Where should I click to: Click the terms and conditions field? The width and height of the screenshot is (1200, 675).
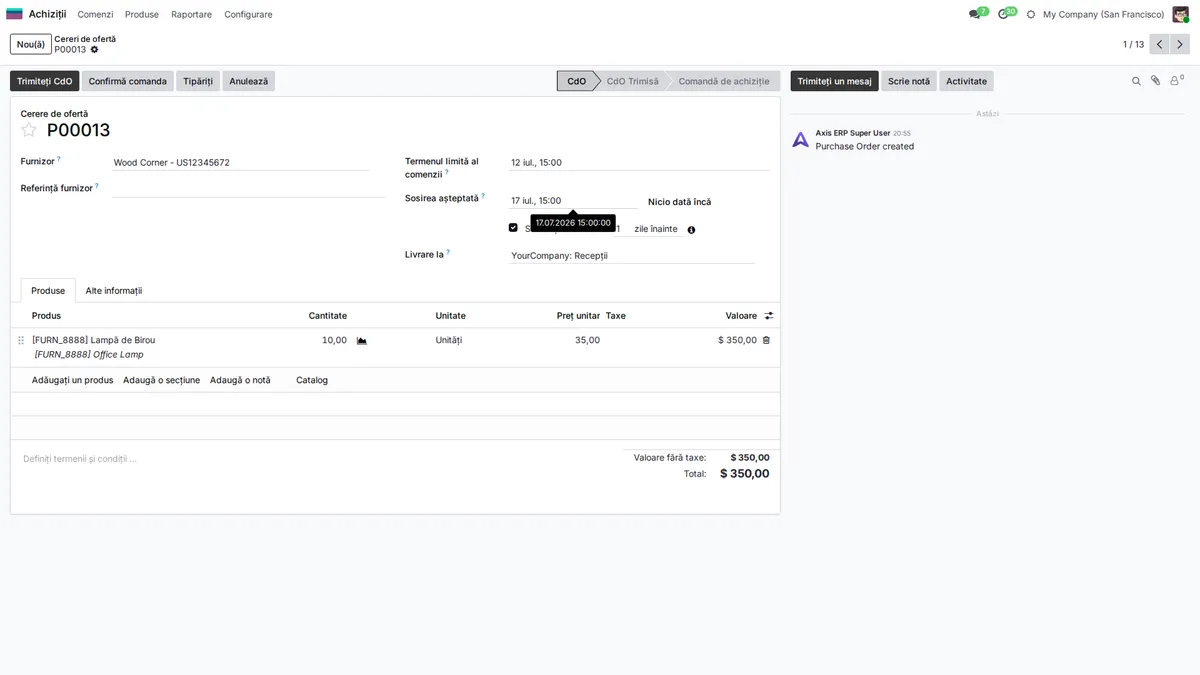click(316, 459)
